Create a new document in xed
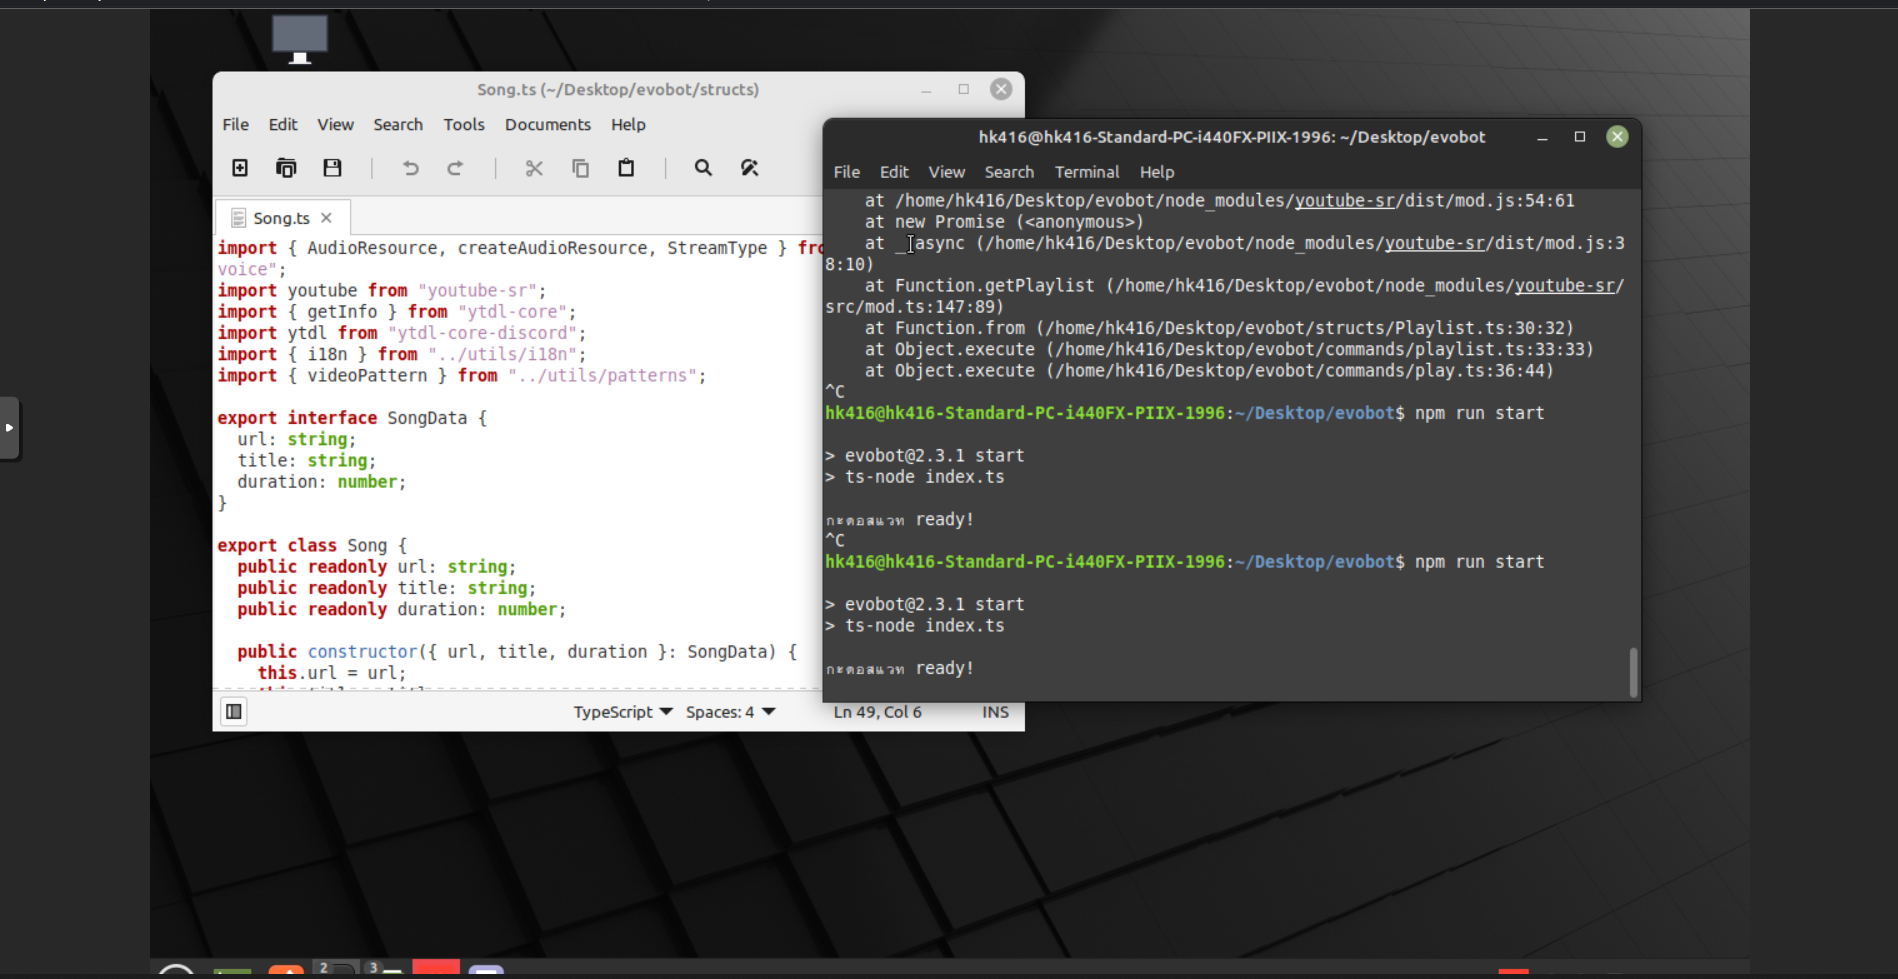This screenshot has height=979, width=1898. click(x=239, y=168)
